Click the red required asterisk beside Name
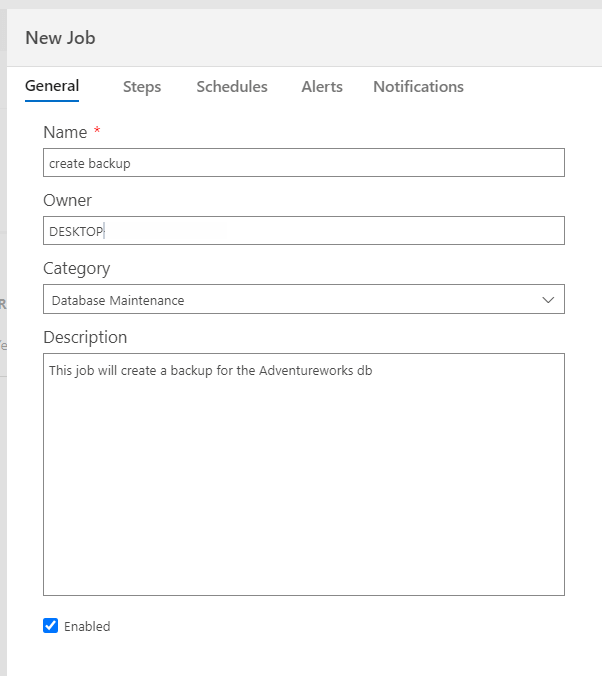This screenshot has height=676, width=602. (97, 131)
